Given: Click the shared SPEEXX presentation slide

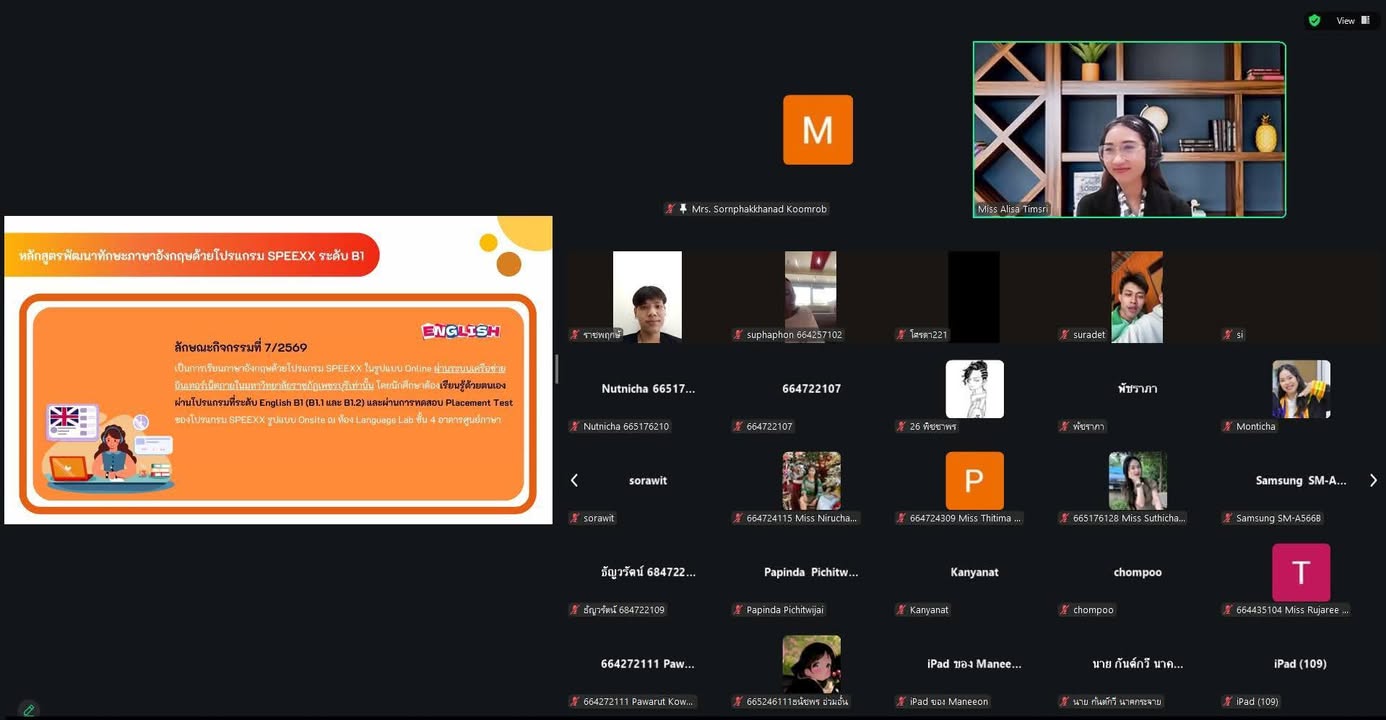Looking at the screenshot, I should pos(278,370).
